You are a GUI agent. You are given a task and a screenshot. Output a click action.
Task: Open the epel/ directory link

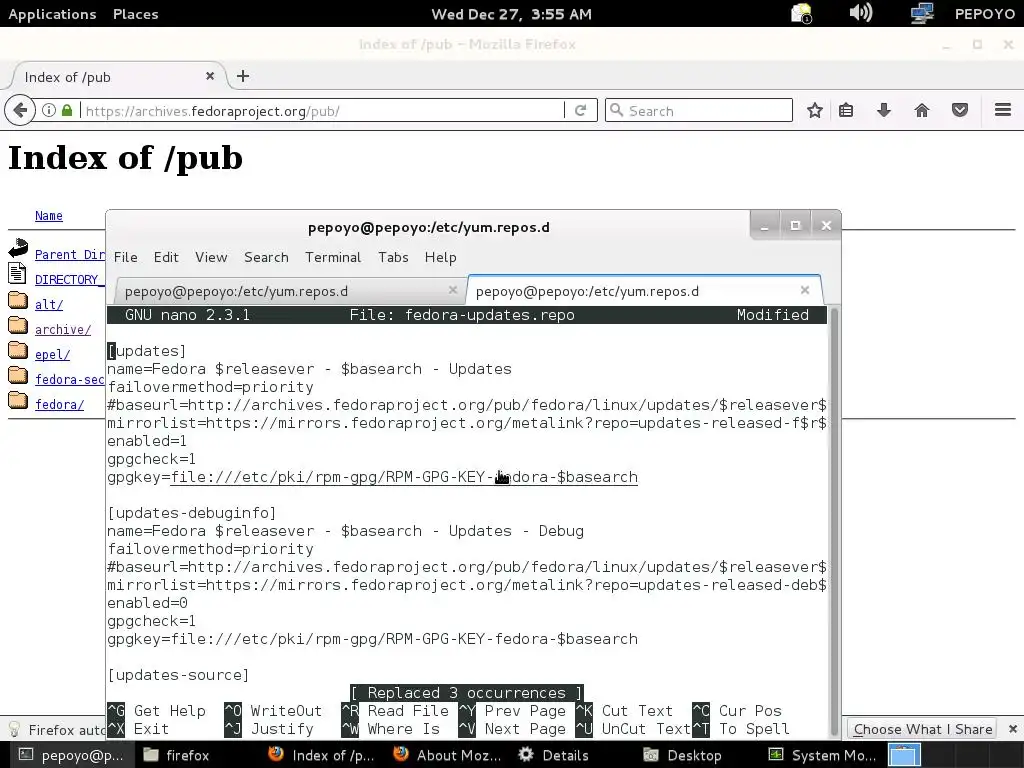tap(52, 354)
